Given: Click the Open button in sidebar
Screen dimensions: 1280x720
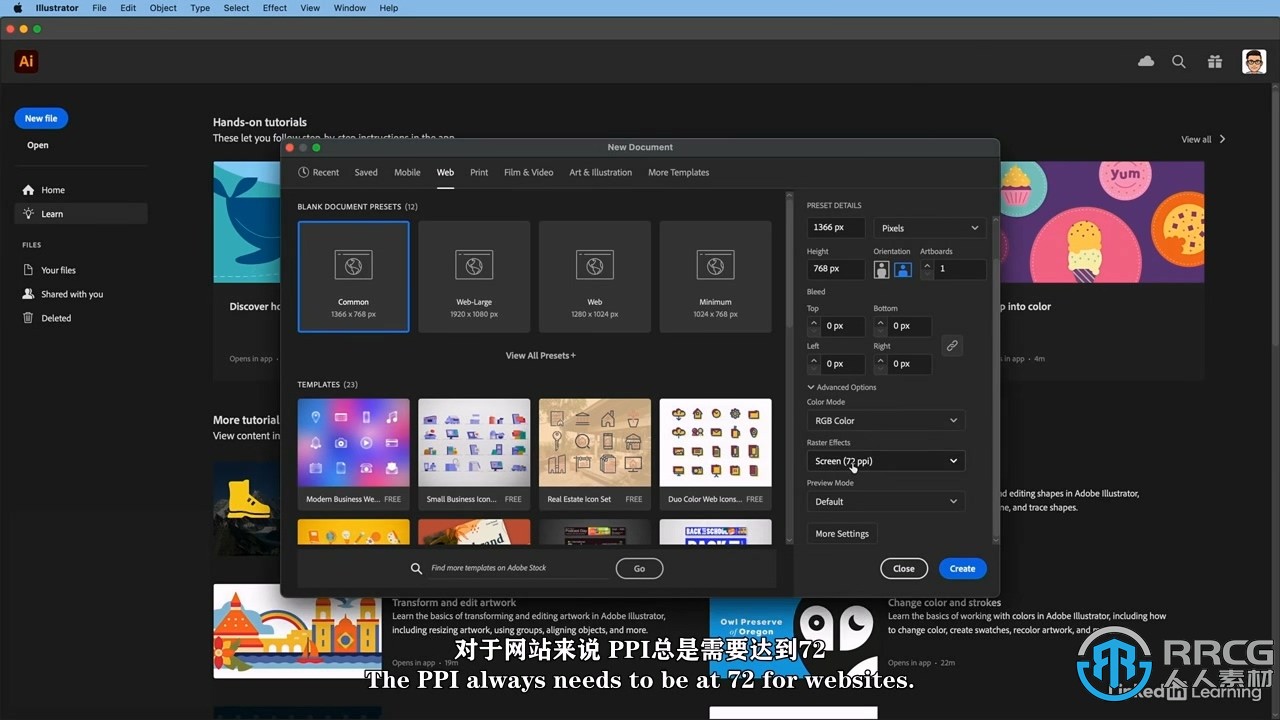Looking at the screenshot, I should [38, 145].
